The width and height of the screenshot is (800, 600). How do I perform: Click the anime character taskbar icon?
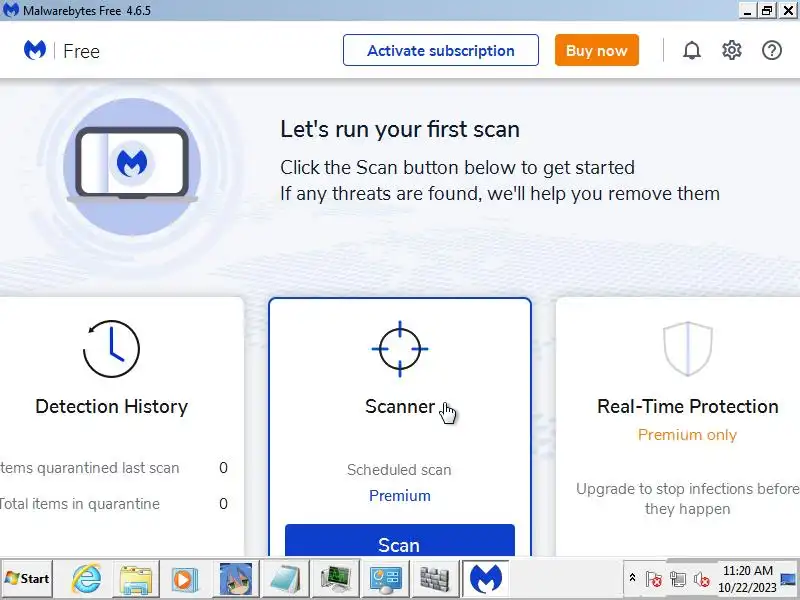click(x=235, y=579)
